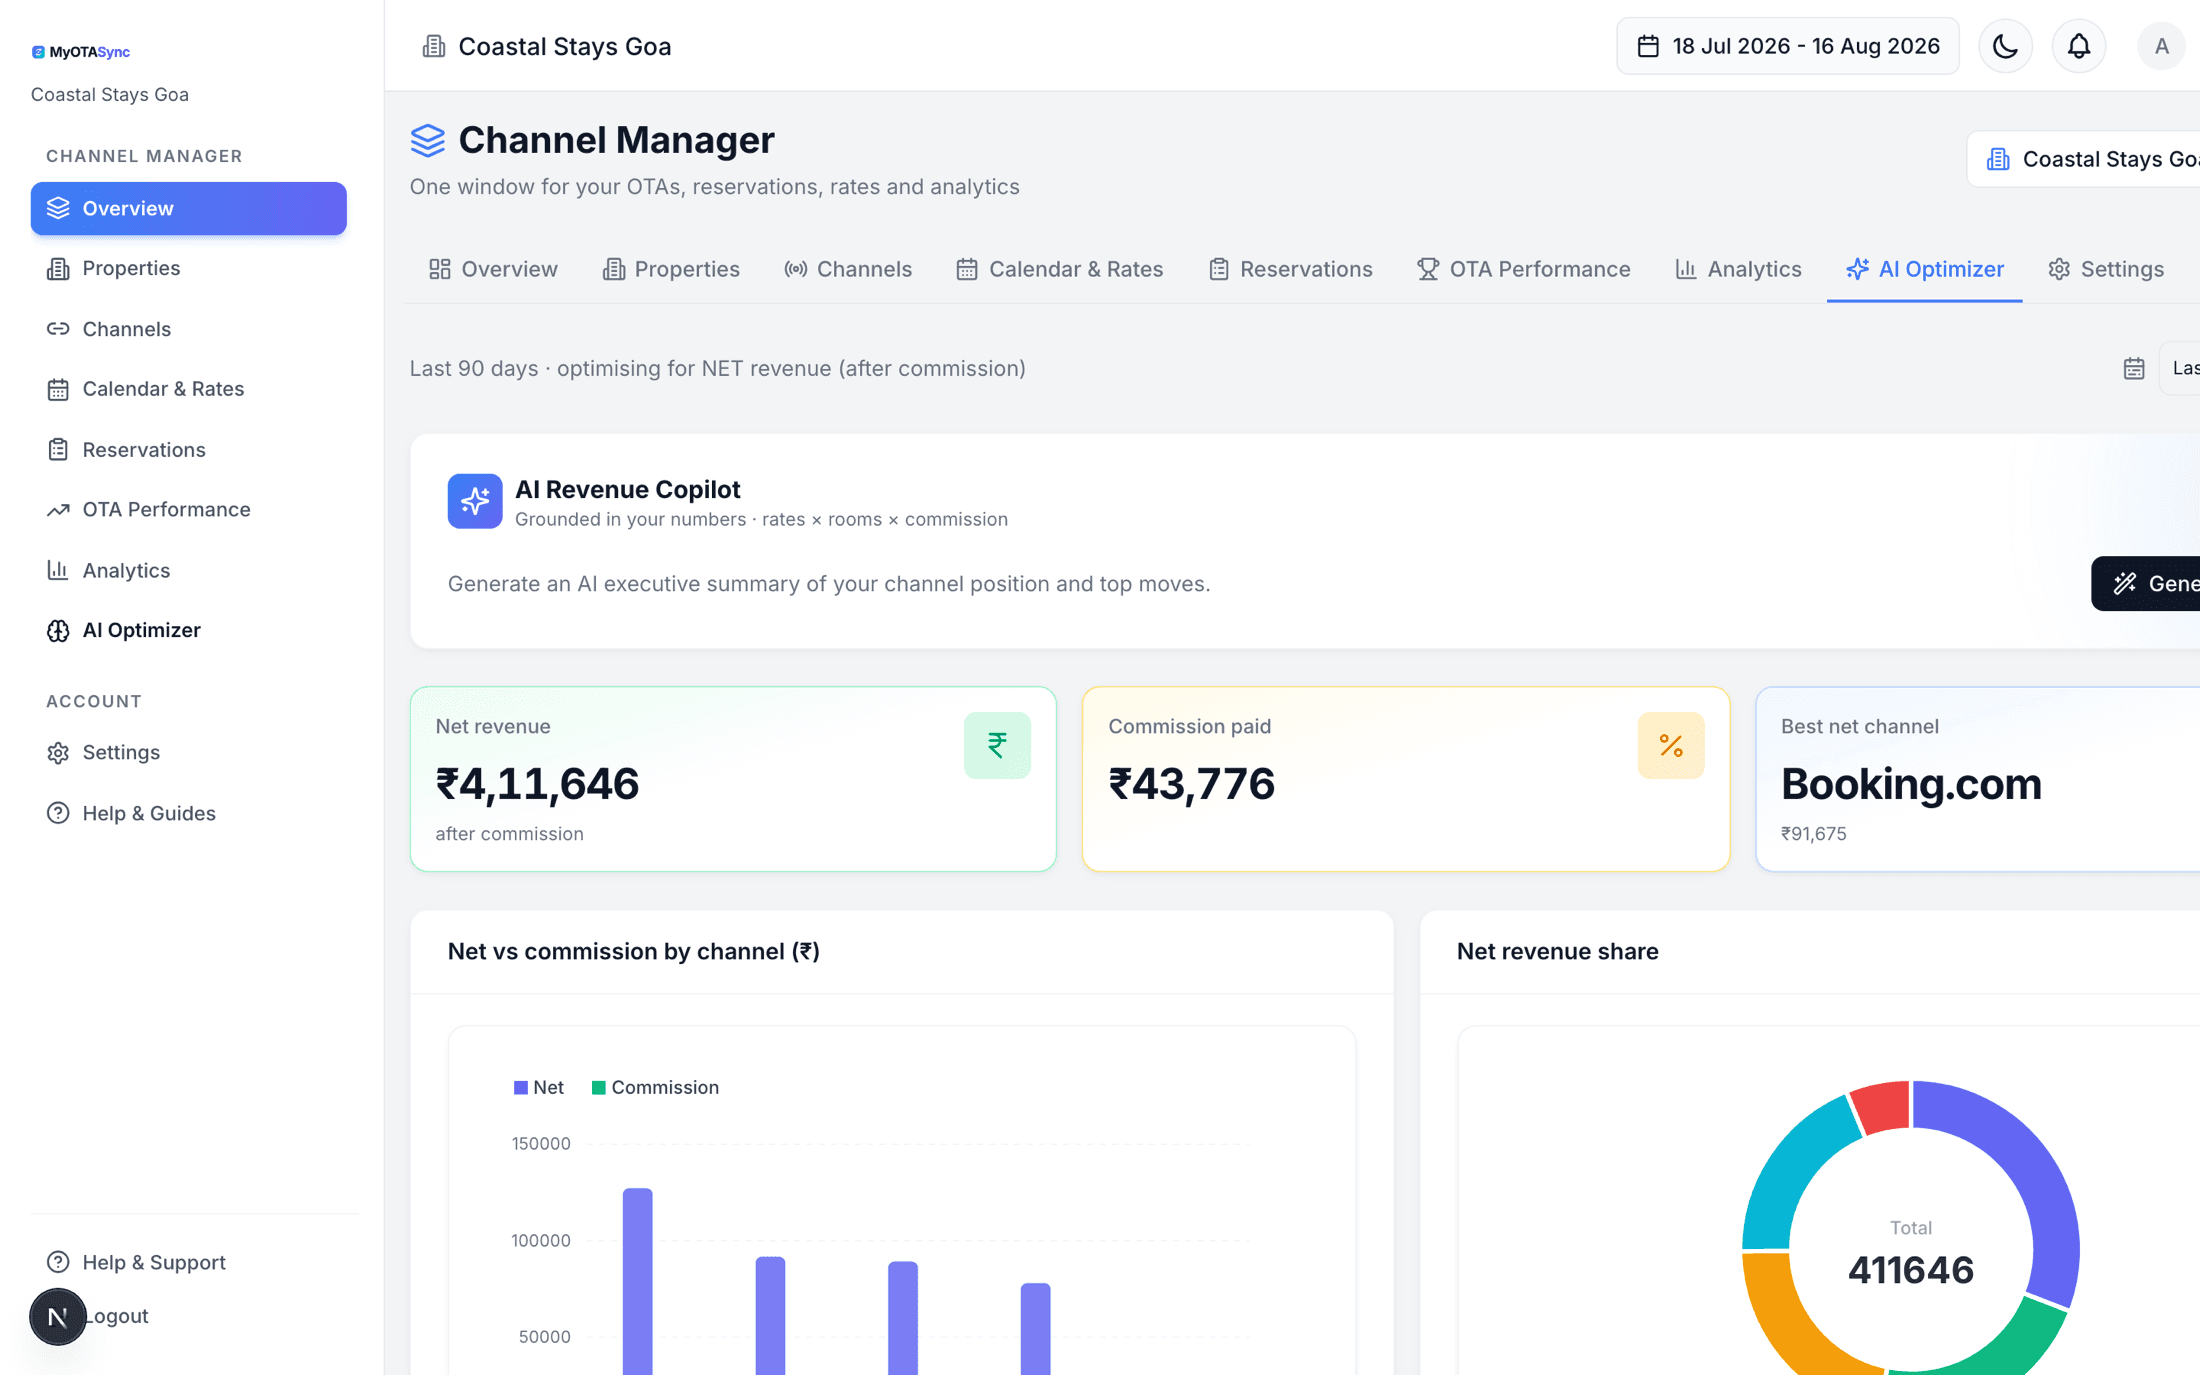Click Net vs commission by channel heading

[634, 951]
